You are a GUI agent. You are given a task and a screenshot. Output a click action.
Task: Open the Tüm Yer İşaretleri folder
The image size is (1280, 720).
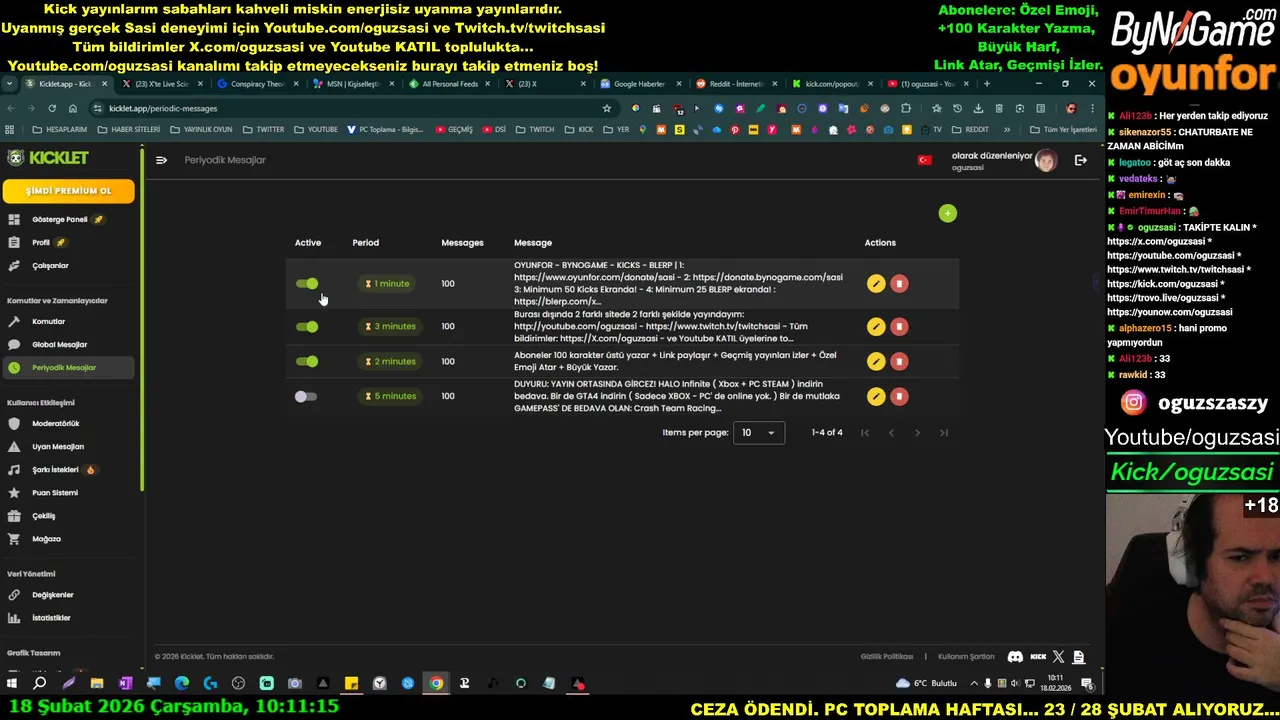1063,130
